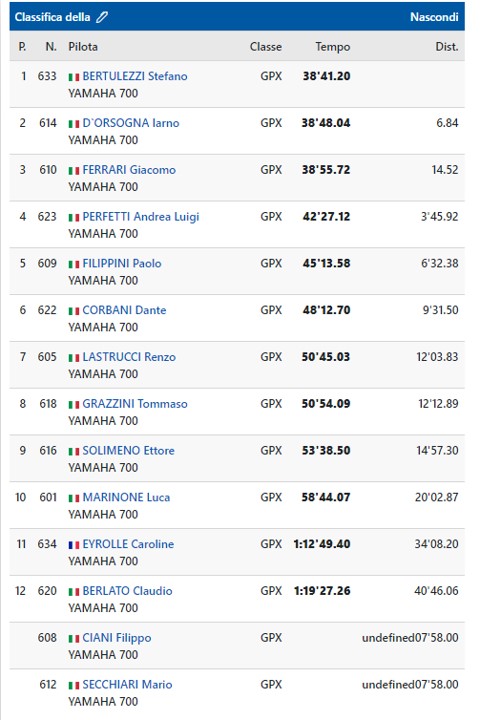Click the Tempo column header
480x720 pixels.
333,47
